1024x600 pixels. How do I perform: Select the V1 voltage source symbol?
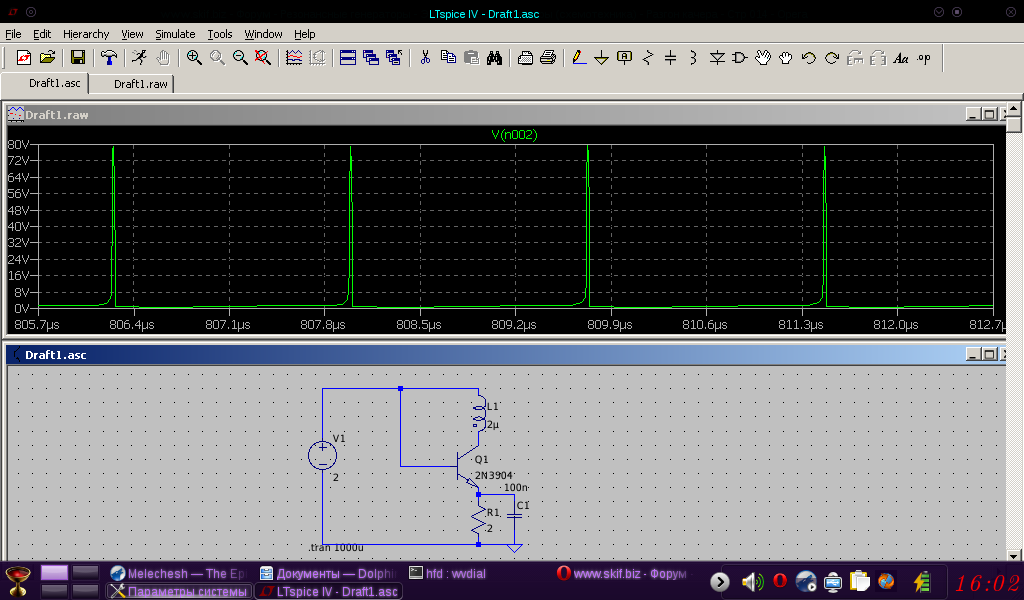pyautogui.click(x=323, y=455)
